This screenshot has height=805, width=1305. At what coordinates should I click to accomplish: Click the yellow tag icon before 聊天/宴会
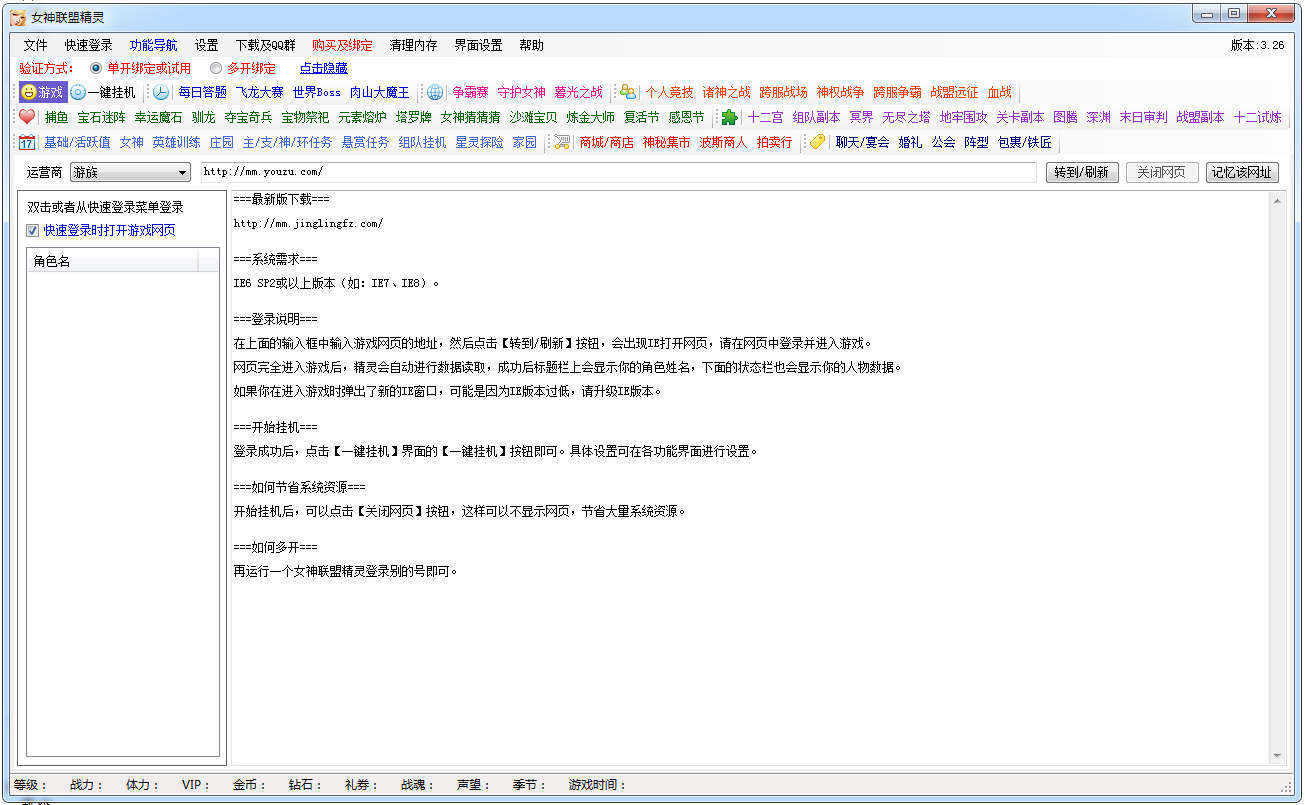pyautogui.click(x=818, y=142)
